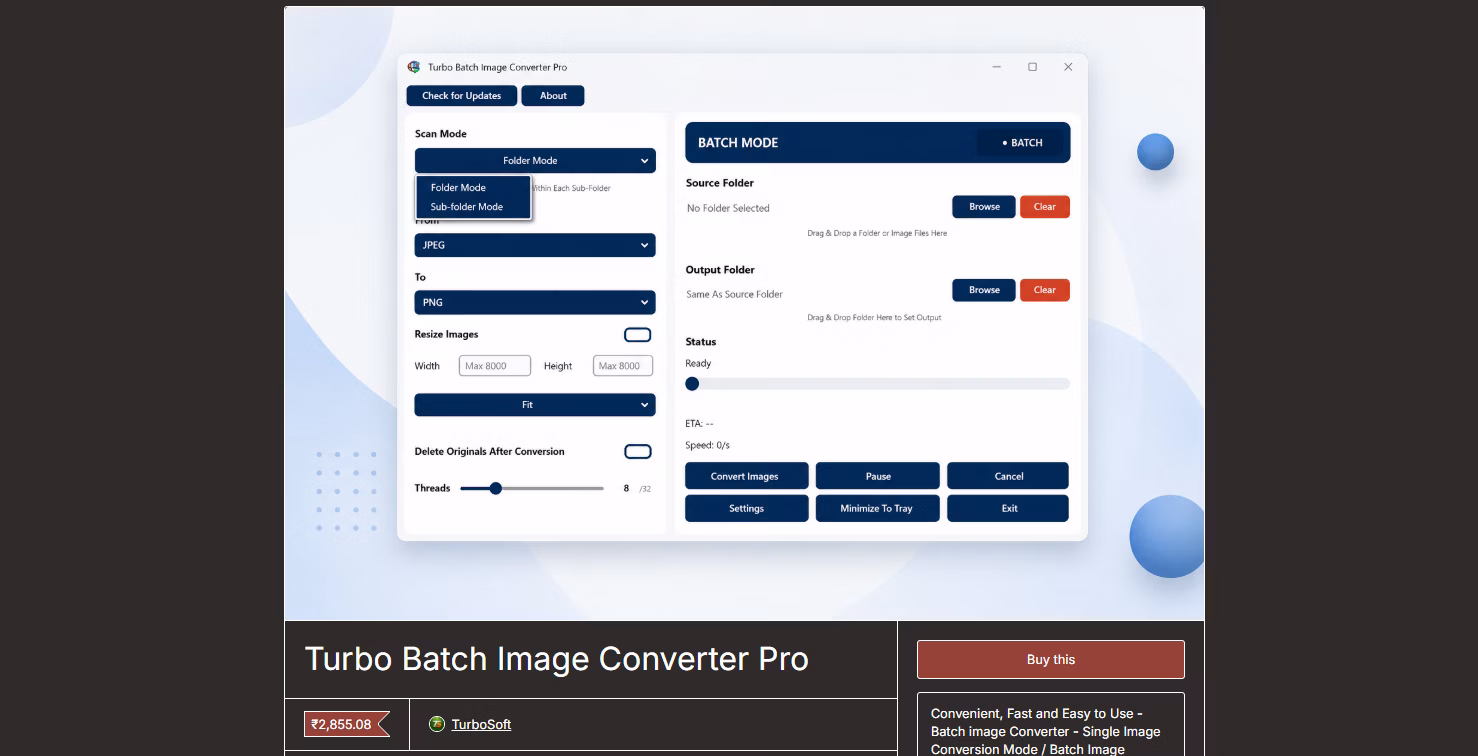
Task: Open the From format dropdown showing JPEG
Action: [x=535, y=245]
